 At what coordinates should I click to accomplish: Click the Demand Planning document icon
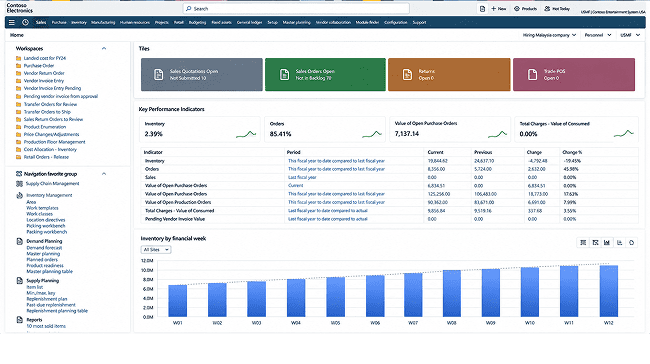click(x=19, y=241)
